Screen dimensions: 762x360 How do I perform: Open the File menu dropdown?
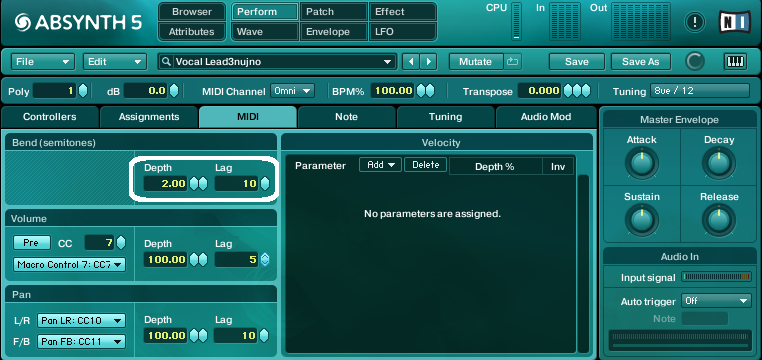click(x=43, y=62)
